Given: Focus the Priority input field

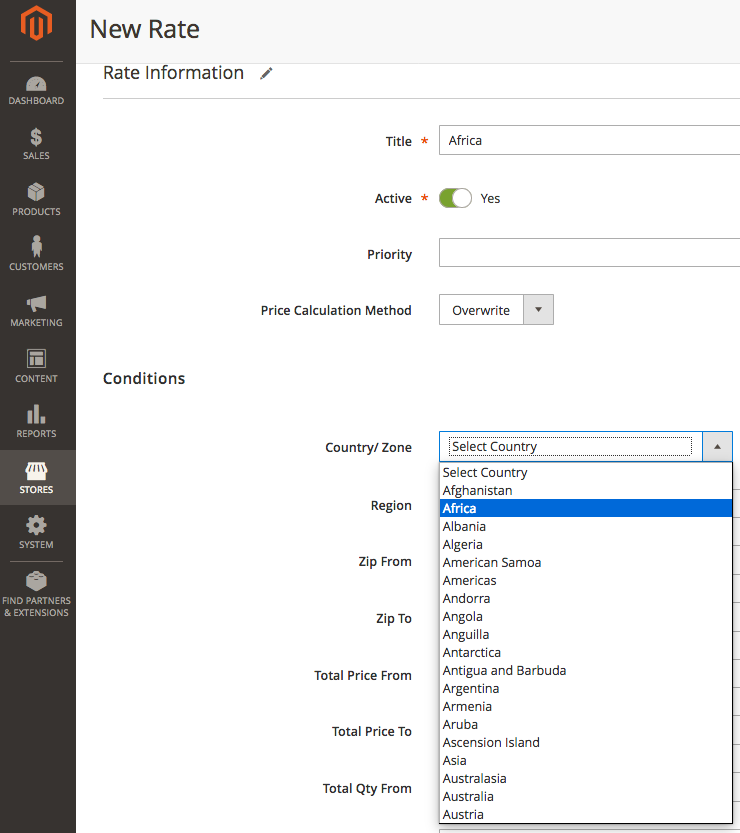Looking at the screenshot, I should pos(590,253).
